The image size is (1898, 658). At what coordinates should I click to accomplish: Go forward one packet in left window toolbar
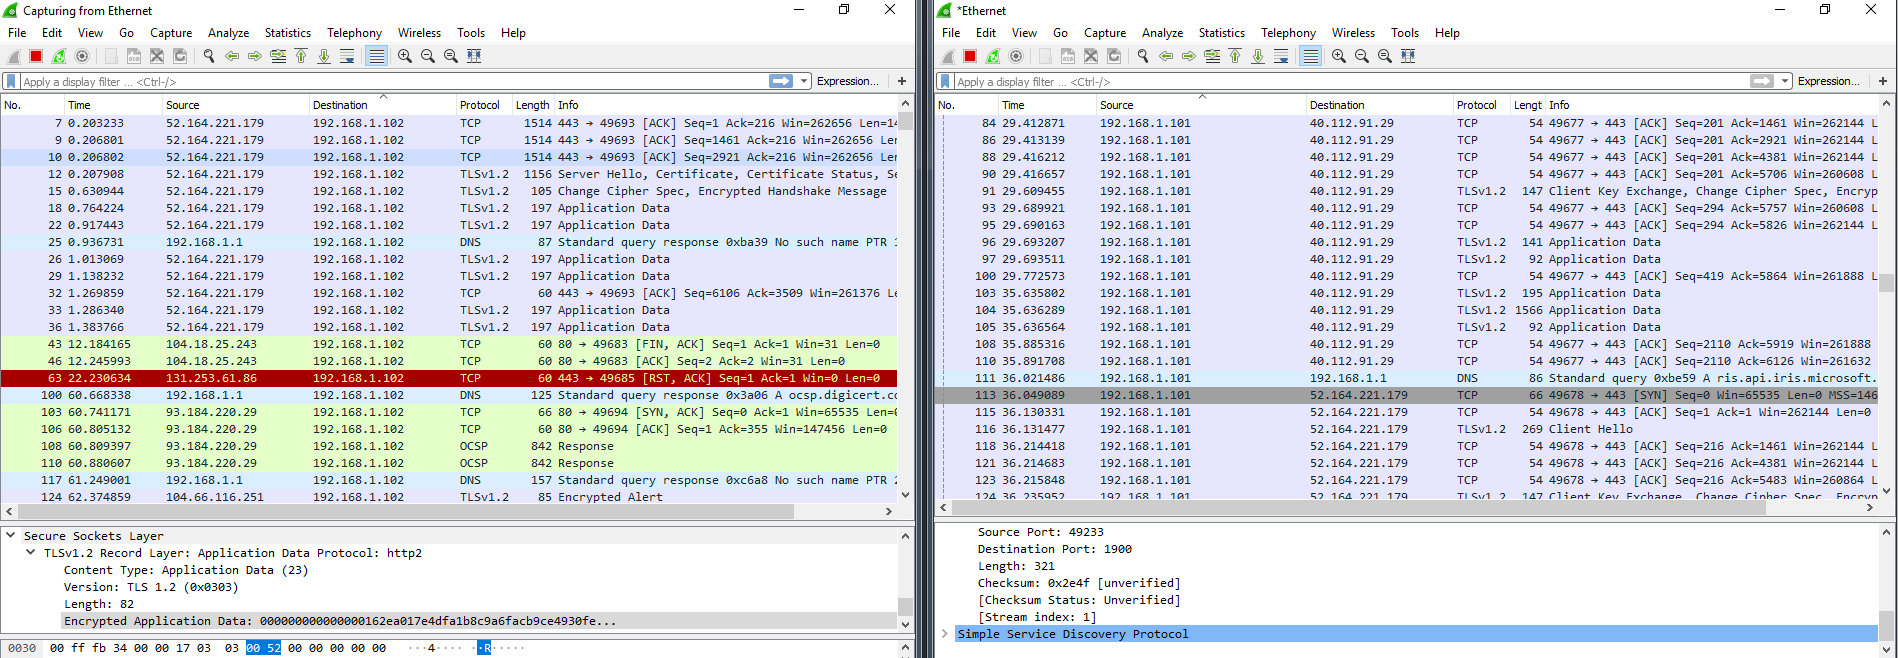coord(255,56)
